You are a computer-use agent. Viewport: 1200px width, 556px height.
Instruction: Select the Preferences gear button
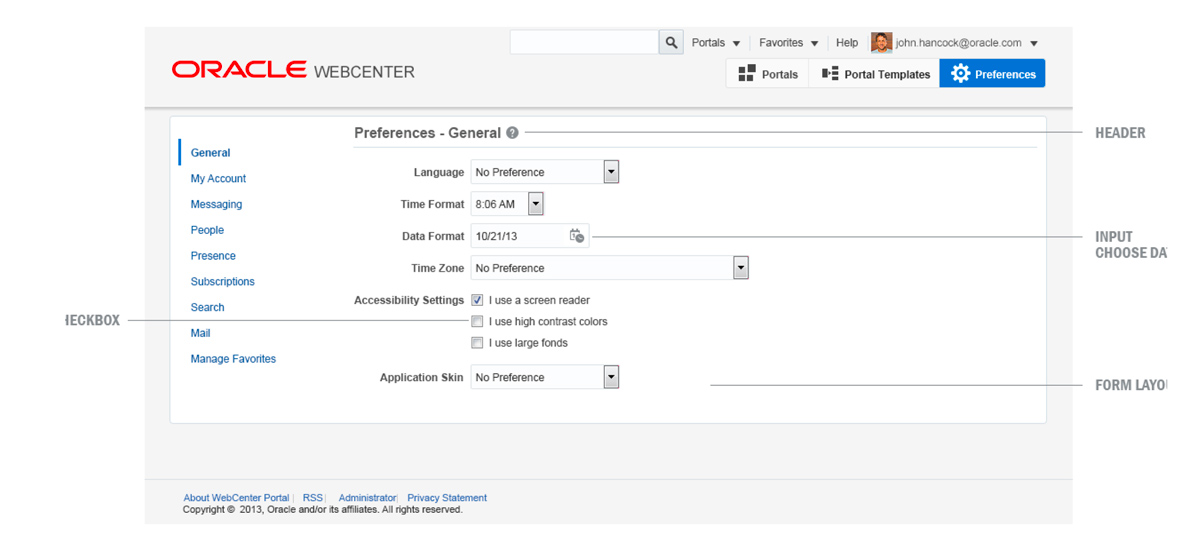click(x=992, y=74)
